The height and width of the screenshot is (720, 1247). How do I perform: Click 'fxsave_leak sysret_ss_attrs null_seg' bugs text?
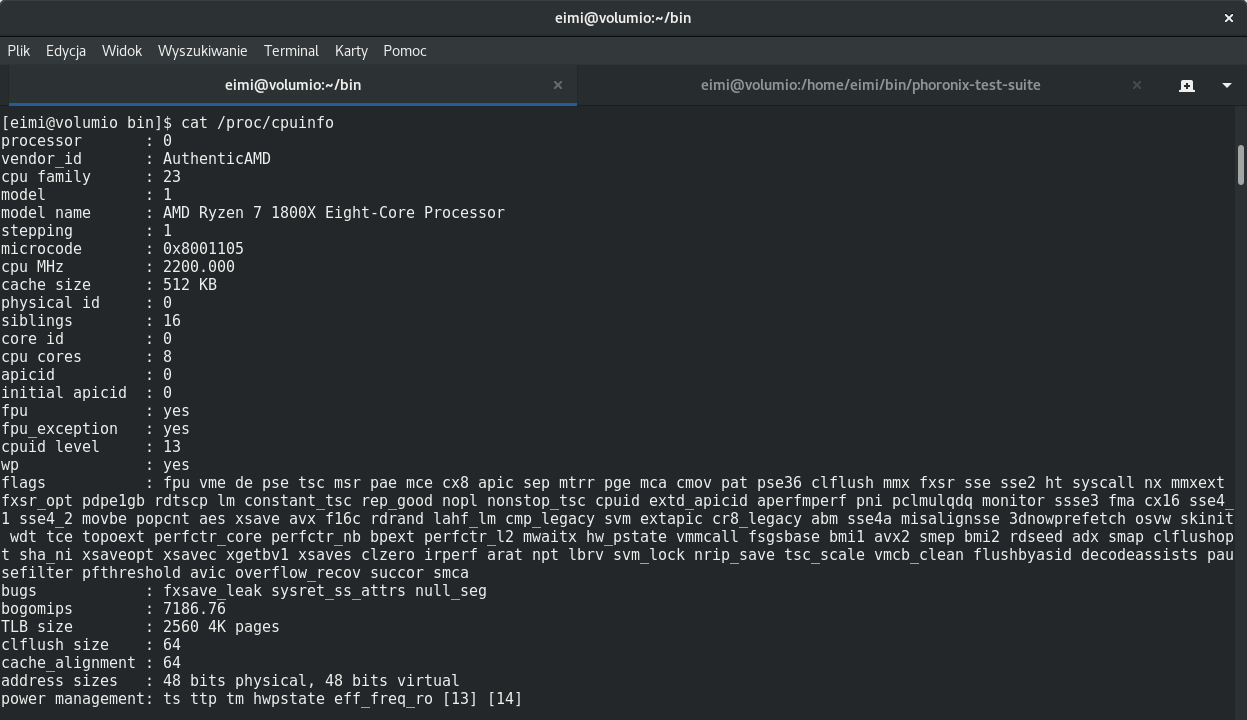325,590
